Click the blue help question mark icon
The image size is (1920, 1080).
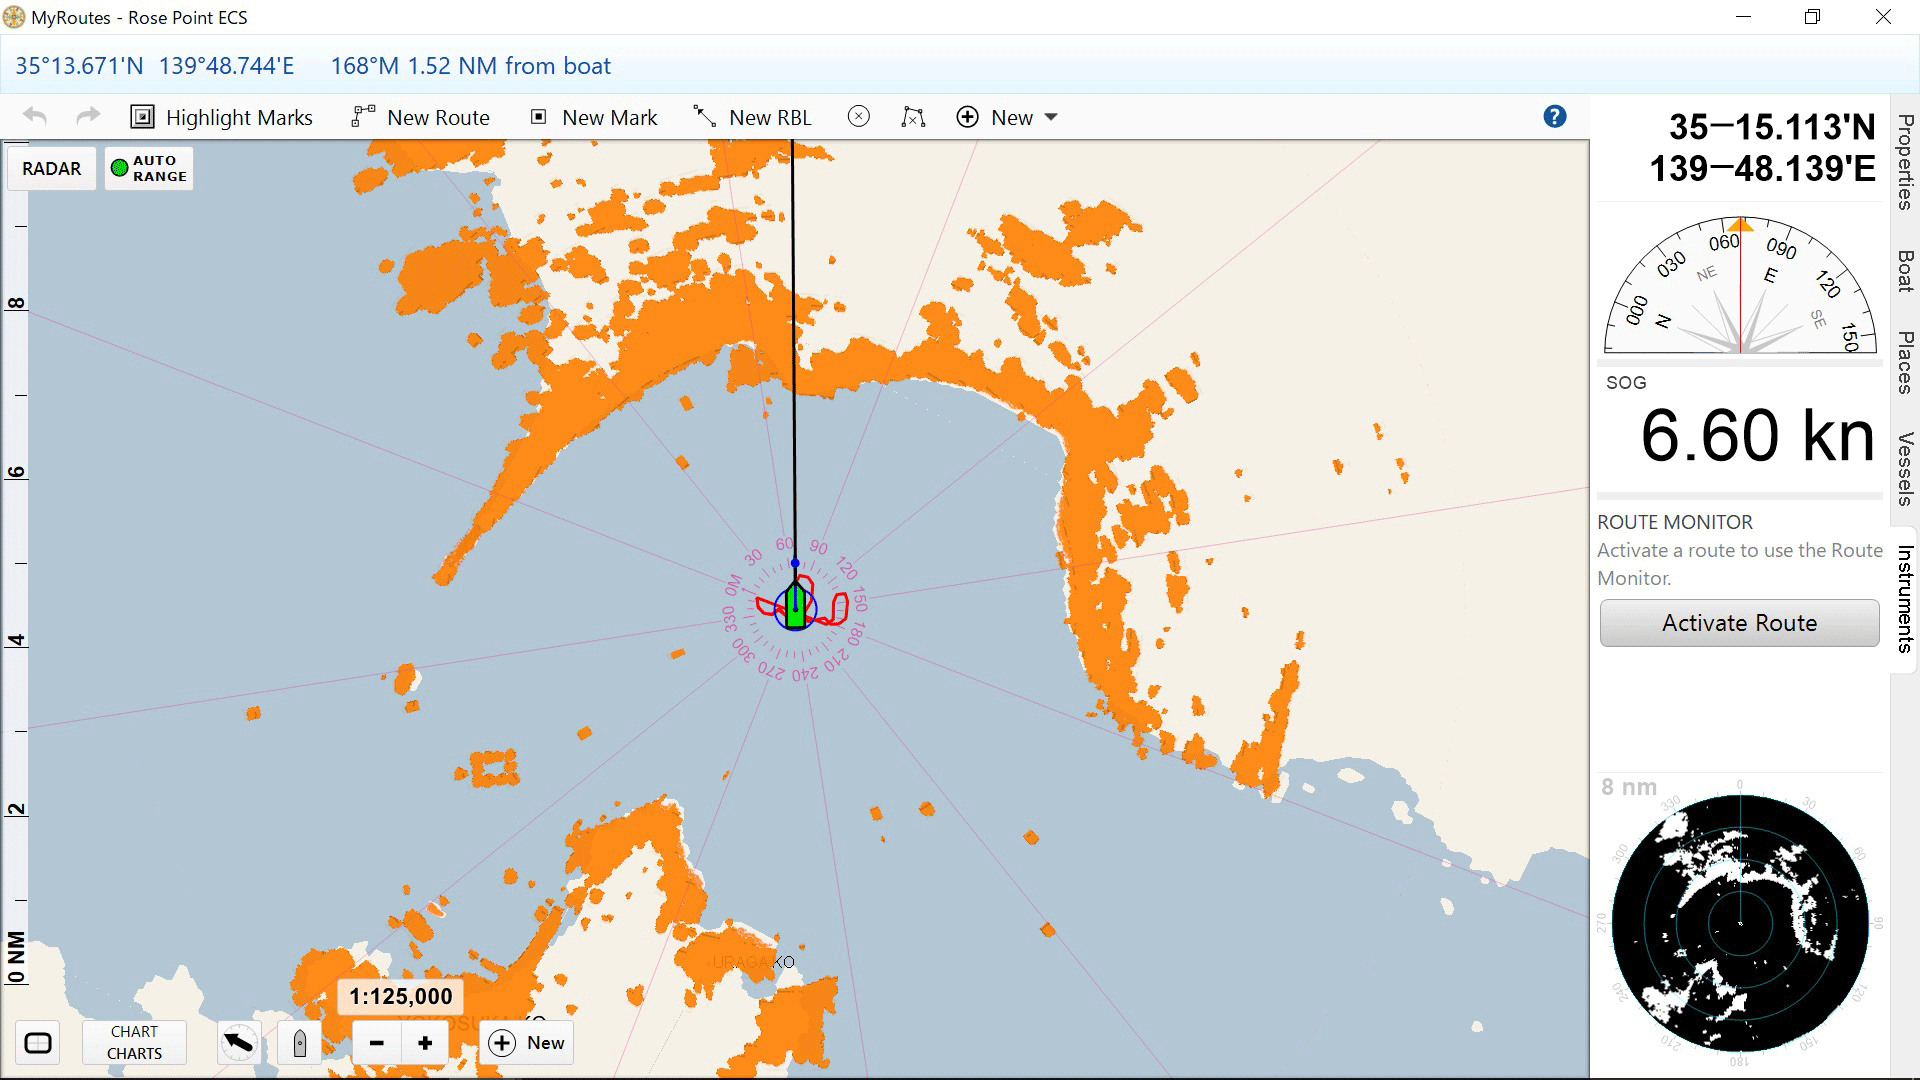pos(1554,117)
